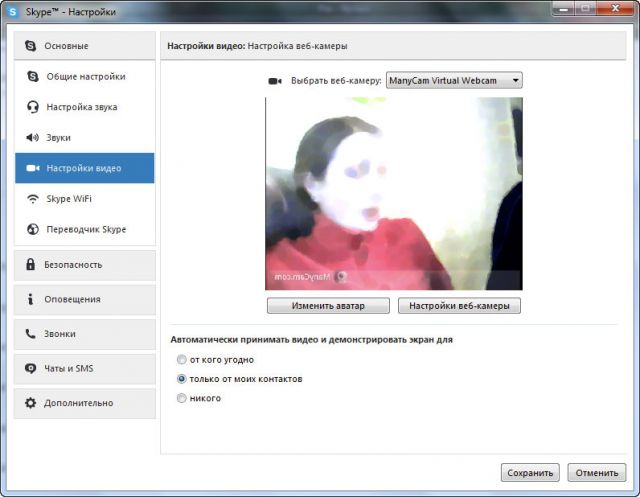The height and width of the screenshot is (497, 640).
Task: Open Переводчик Skype settings
Action: pyautogui.click(x=85, y=229)
